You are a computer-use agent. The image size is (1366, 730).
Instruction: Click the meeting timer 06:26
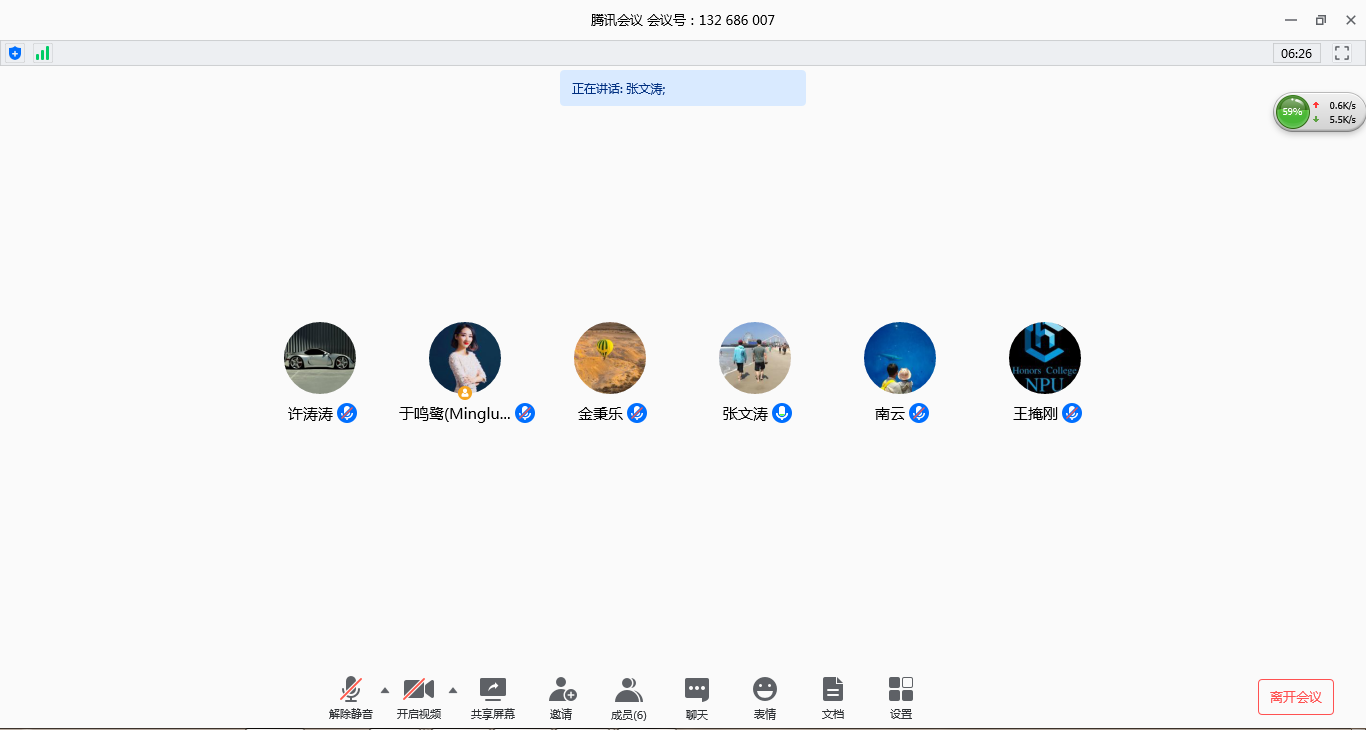click(x=1296, y=53)
